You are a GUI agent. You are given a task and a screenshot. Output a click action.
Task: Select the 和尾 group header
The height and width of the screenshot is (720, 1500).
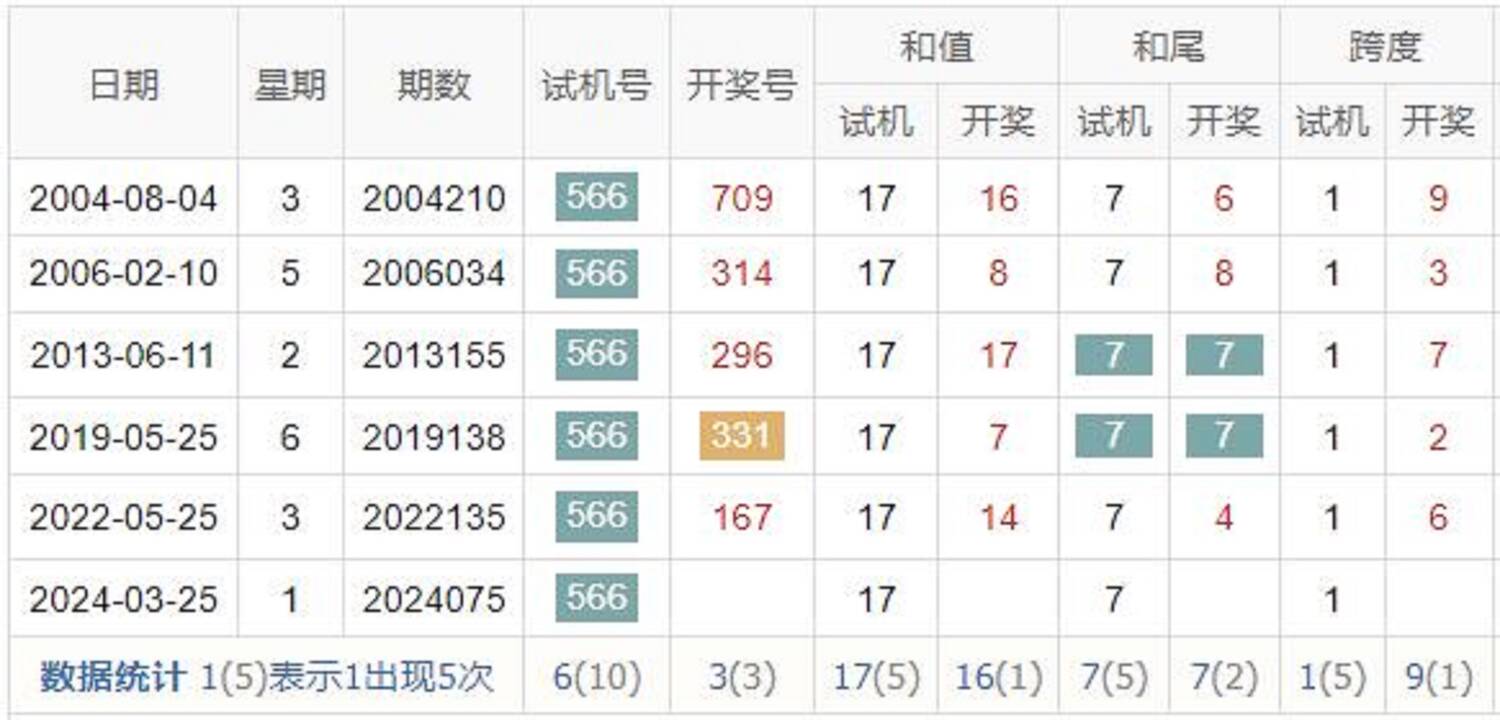pos(1168,47)
